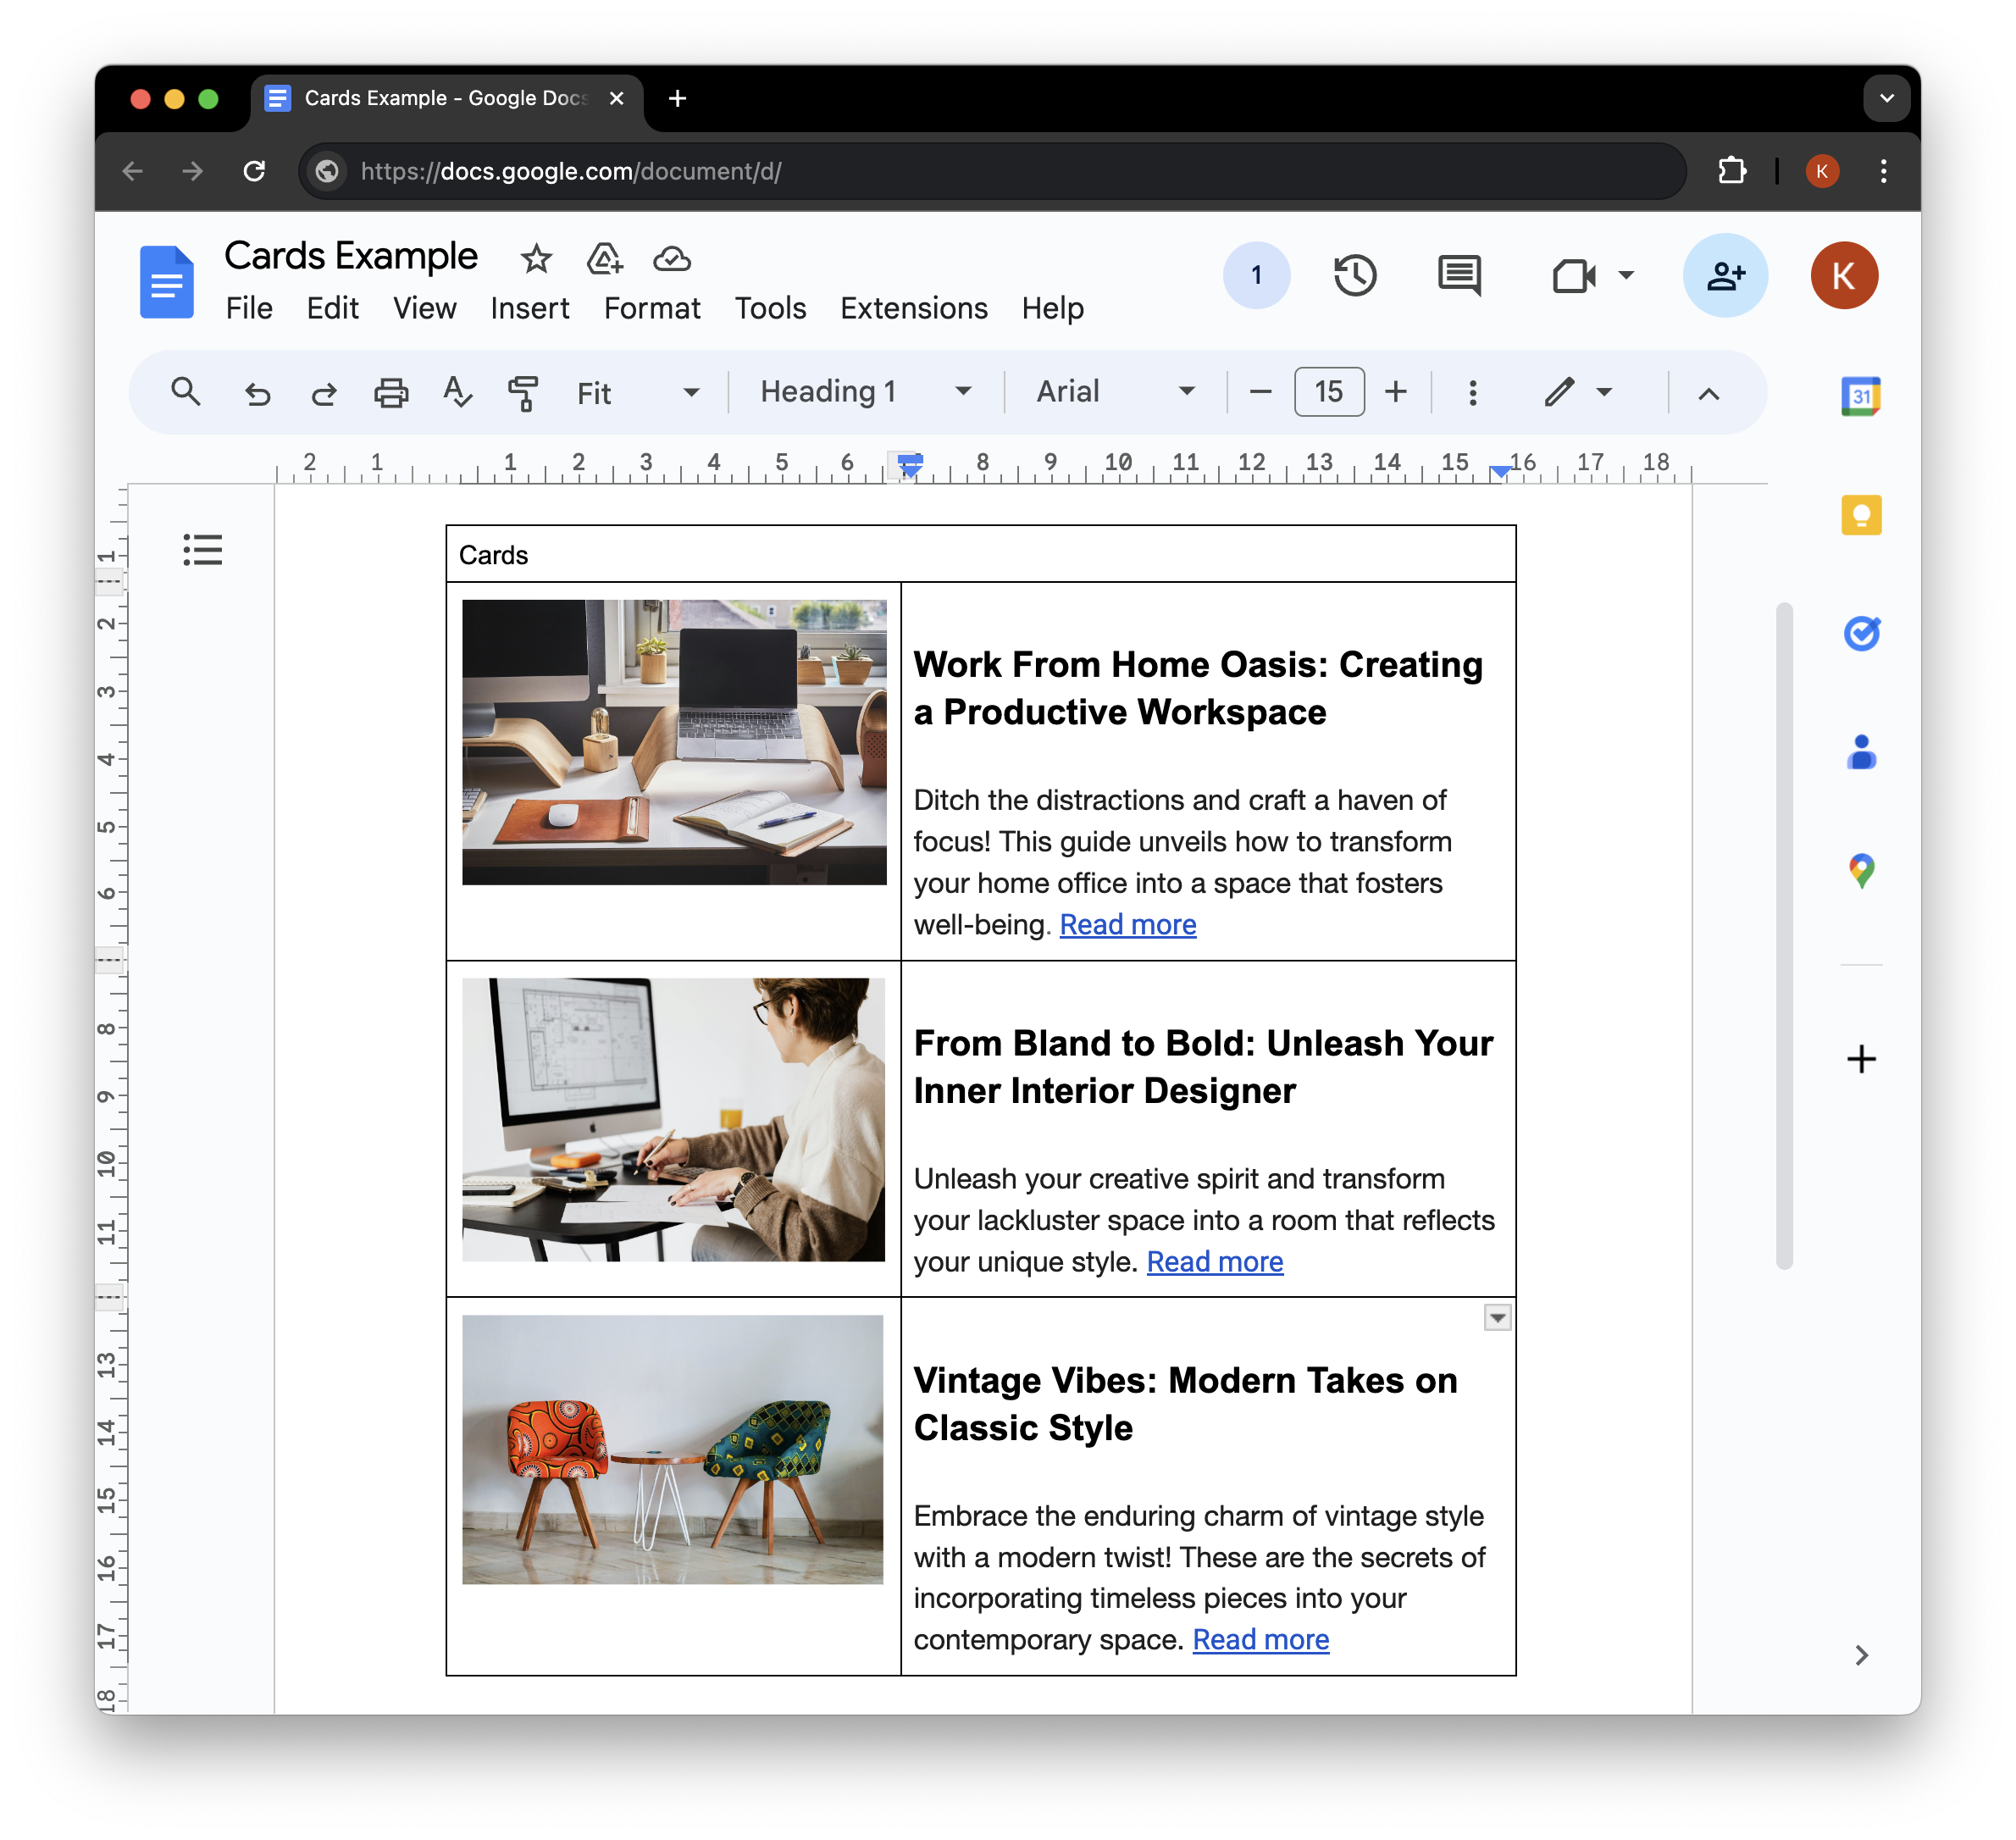Open version history clock icon
This screenshot has height=1840, width=2016.
tap(1355, 275)
